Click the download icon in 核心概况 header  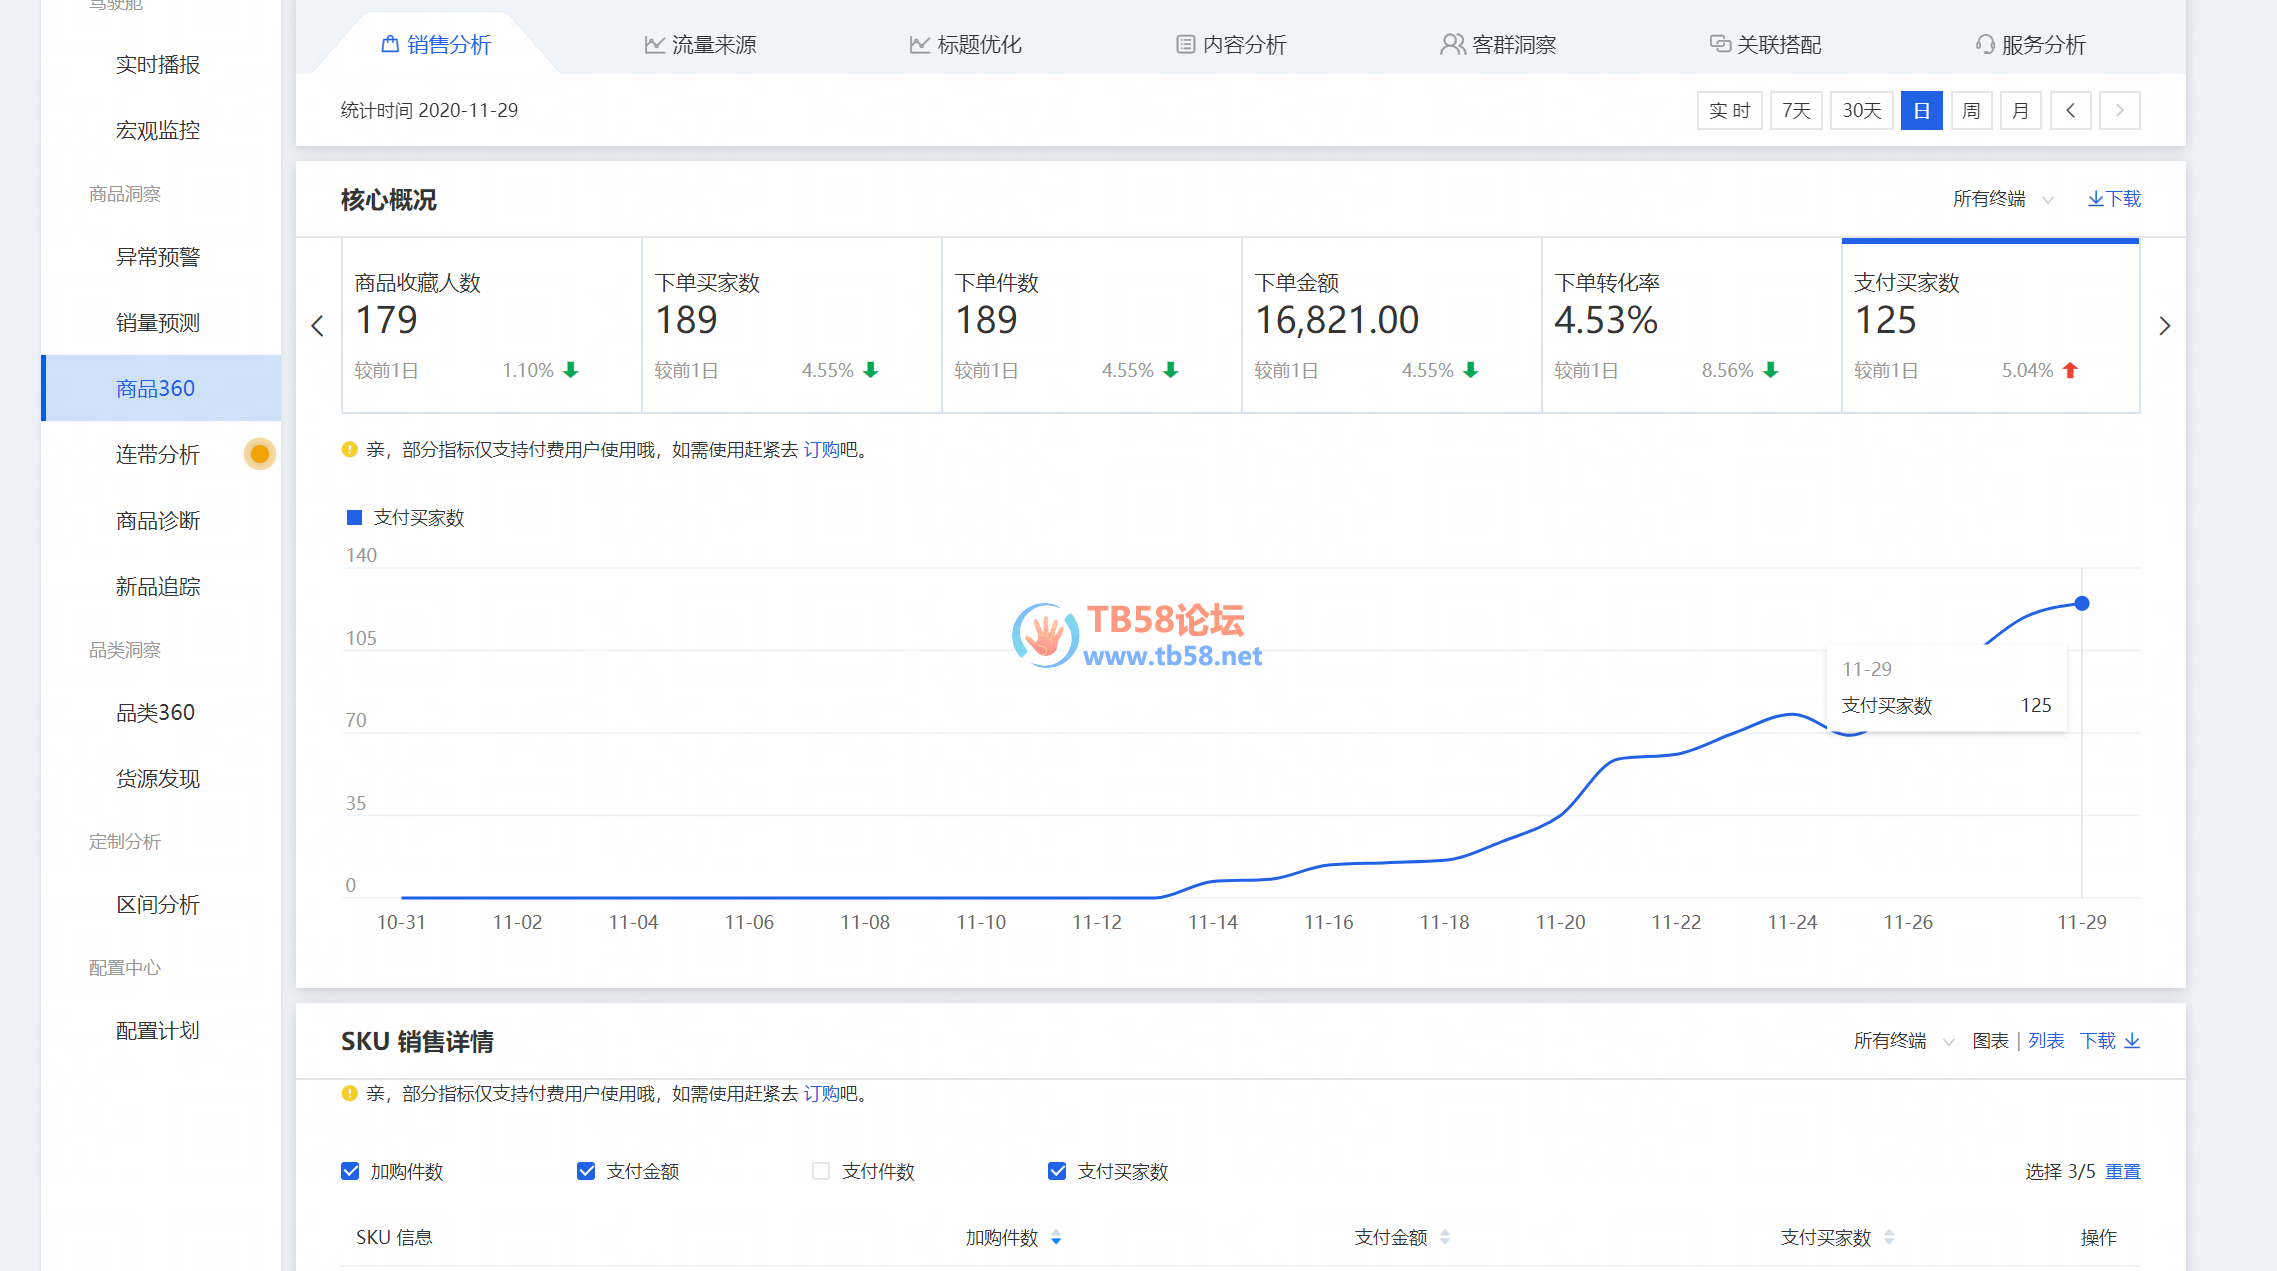[x=2096, y=199]
